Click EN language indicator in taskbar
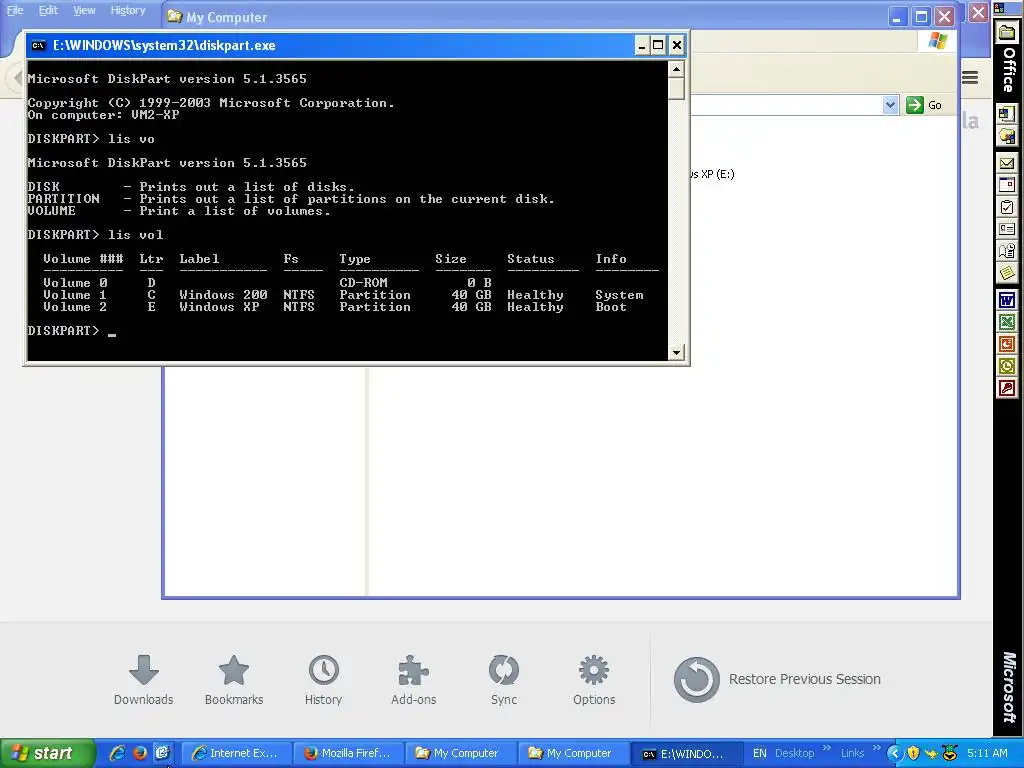 tap(760, 753)
